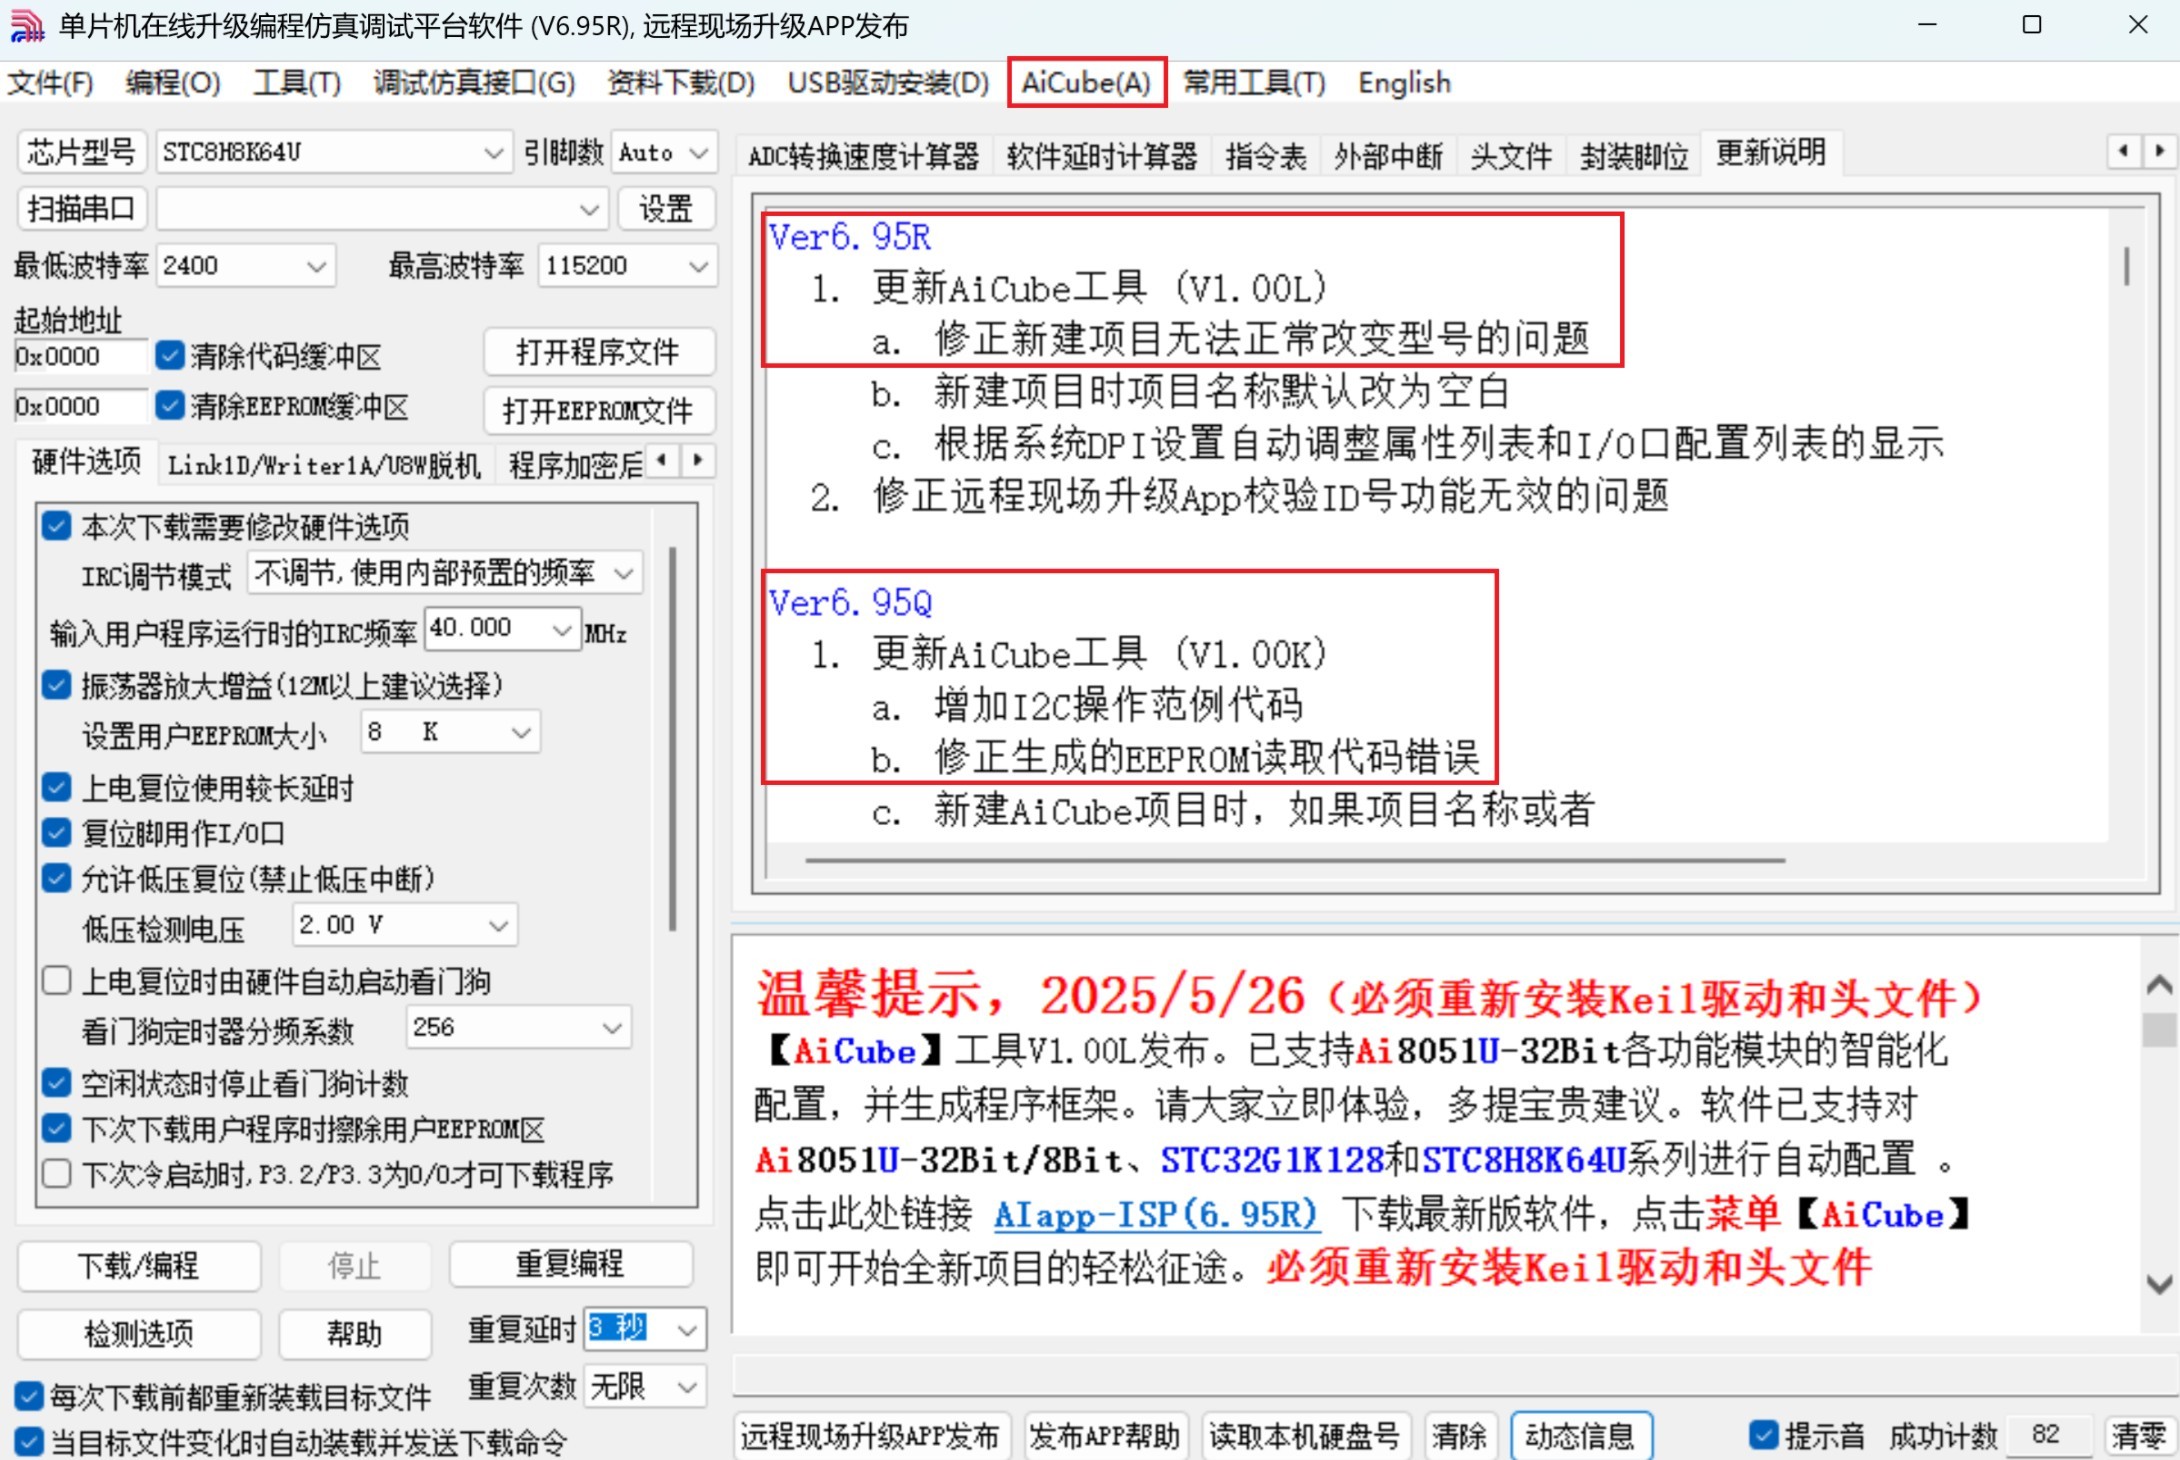Click left arrow of hardware options tabs
2180x1460 pixels.
coord(661,461)
